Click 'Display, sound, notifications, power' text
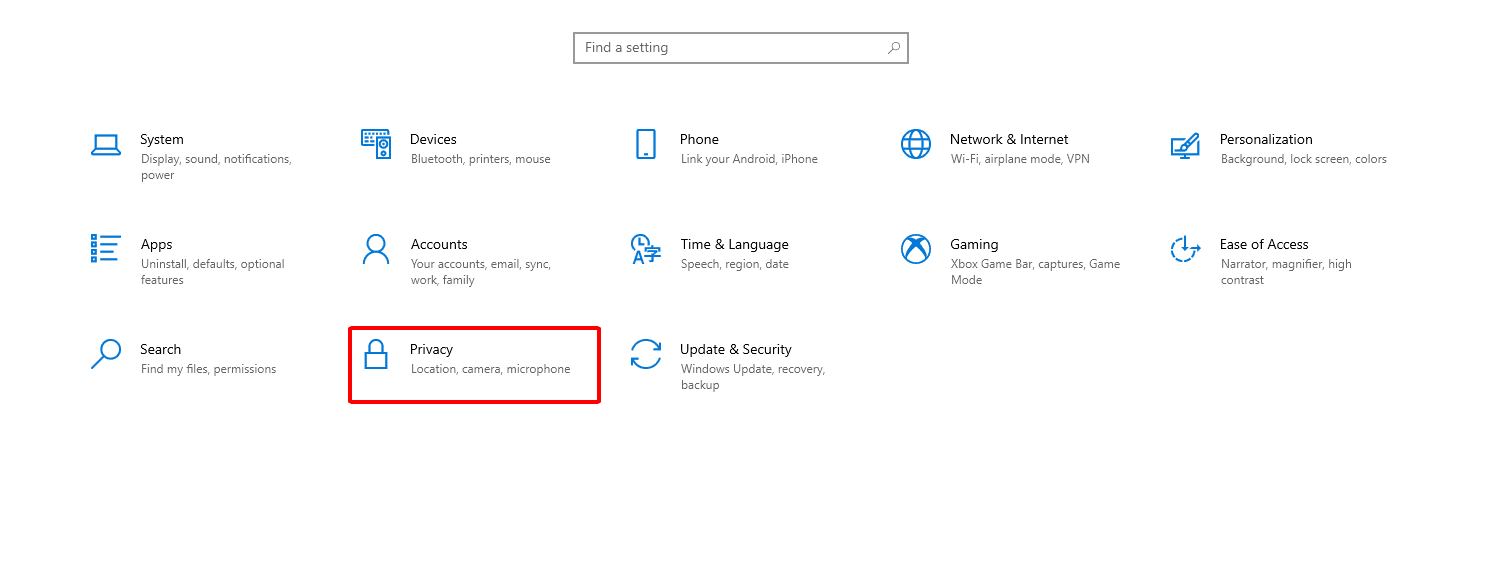The height and width of the screenshot is (585, 1495). click(216, 167)
